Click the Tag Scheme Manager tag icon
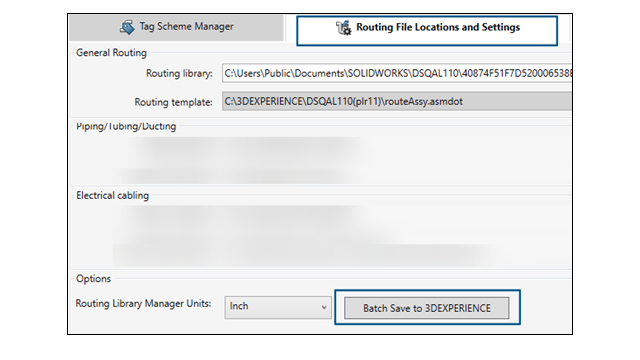Image resolution: width=640 pixels, height=360 pixels. coord(127,27)
